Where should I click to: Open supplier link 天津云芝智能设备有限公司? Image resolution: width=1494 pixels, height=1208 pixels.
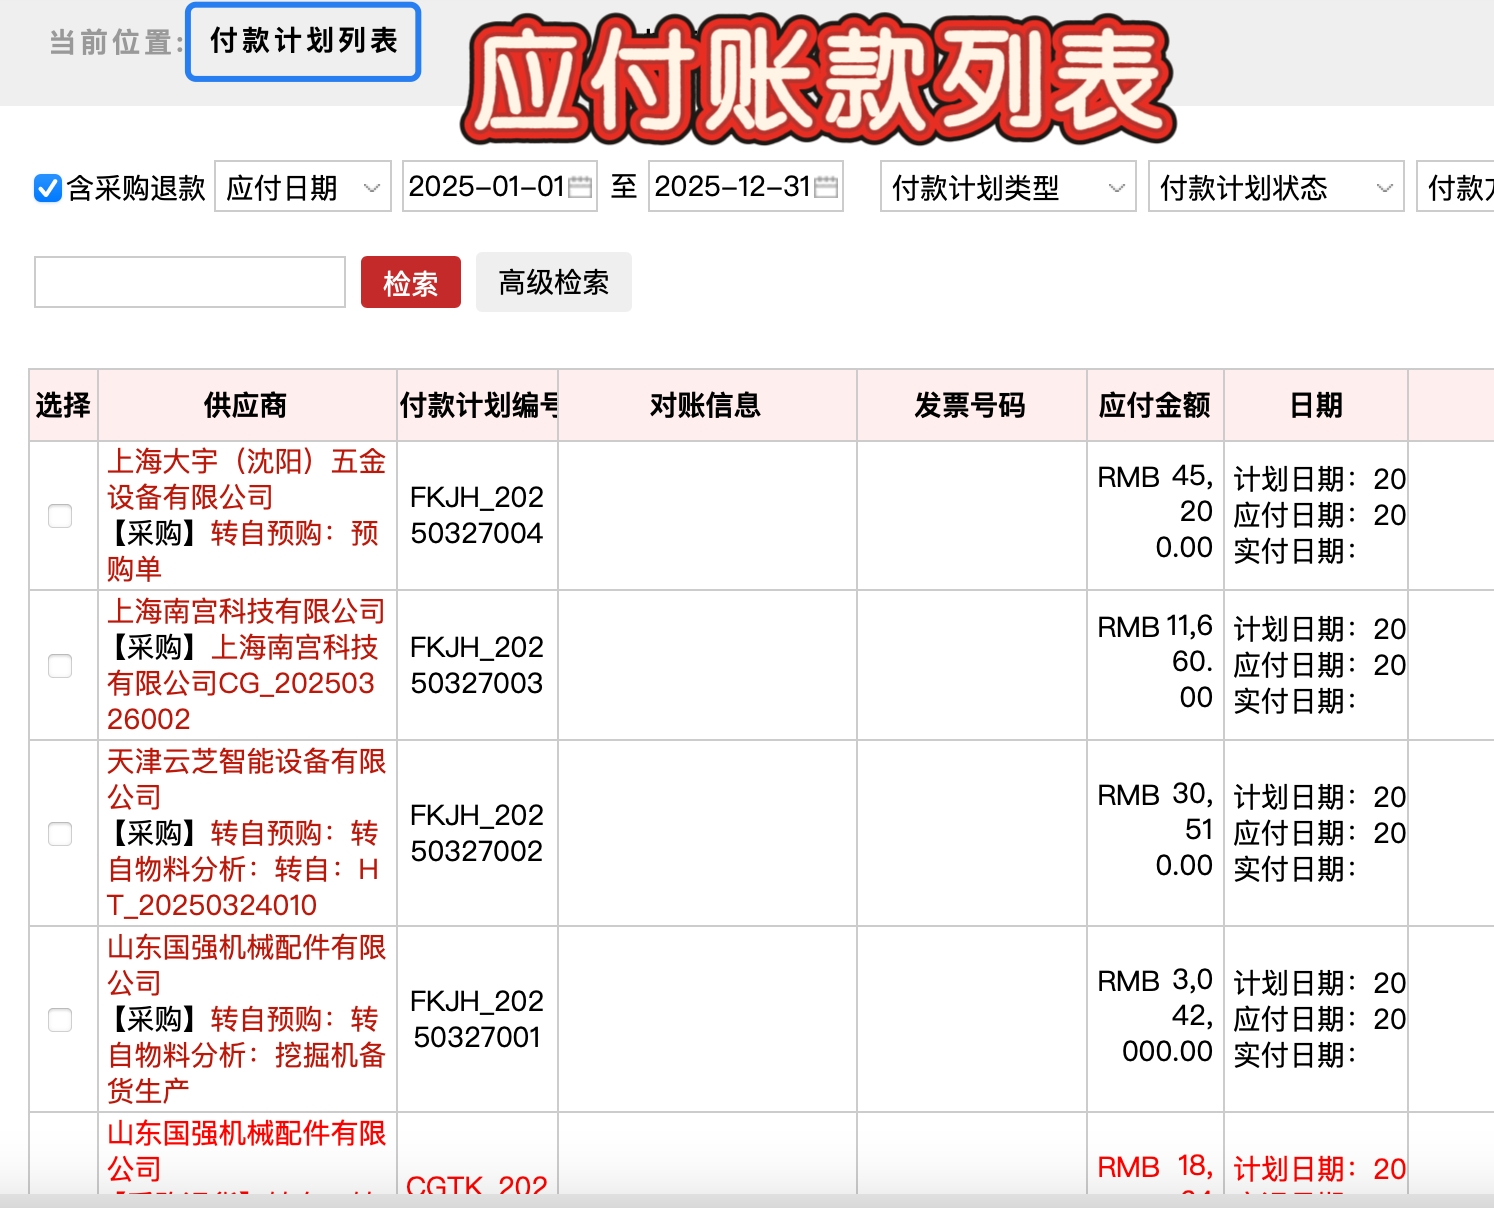[246, 779]
